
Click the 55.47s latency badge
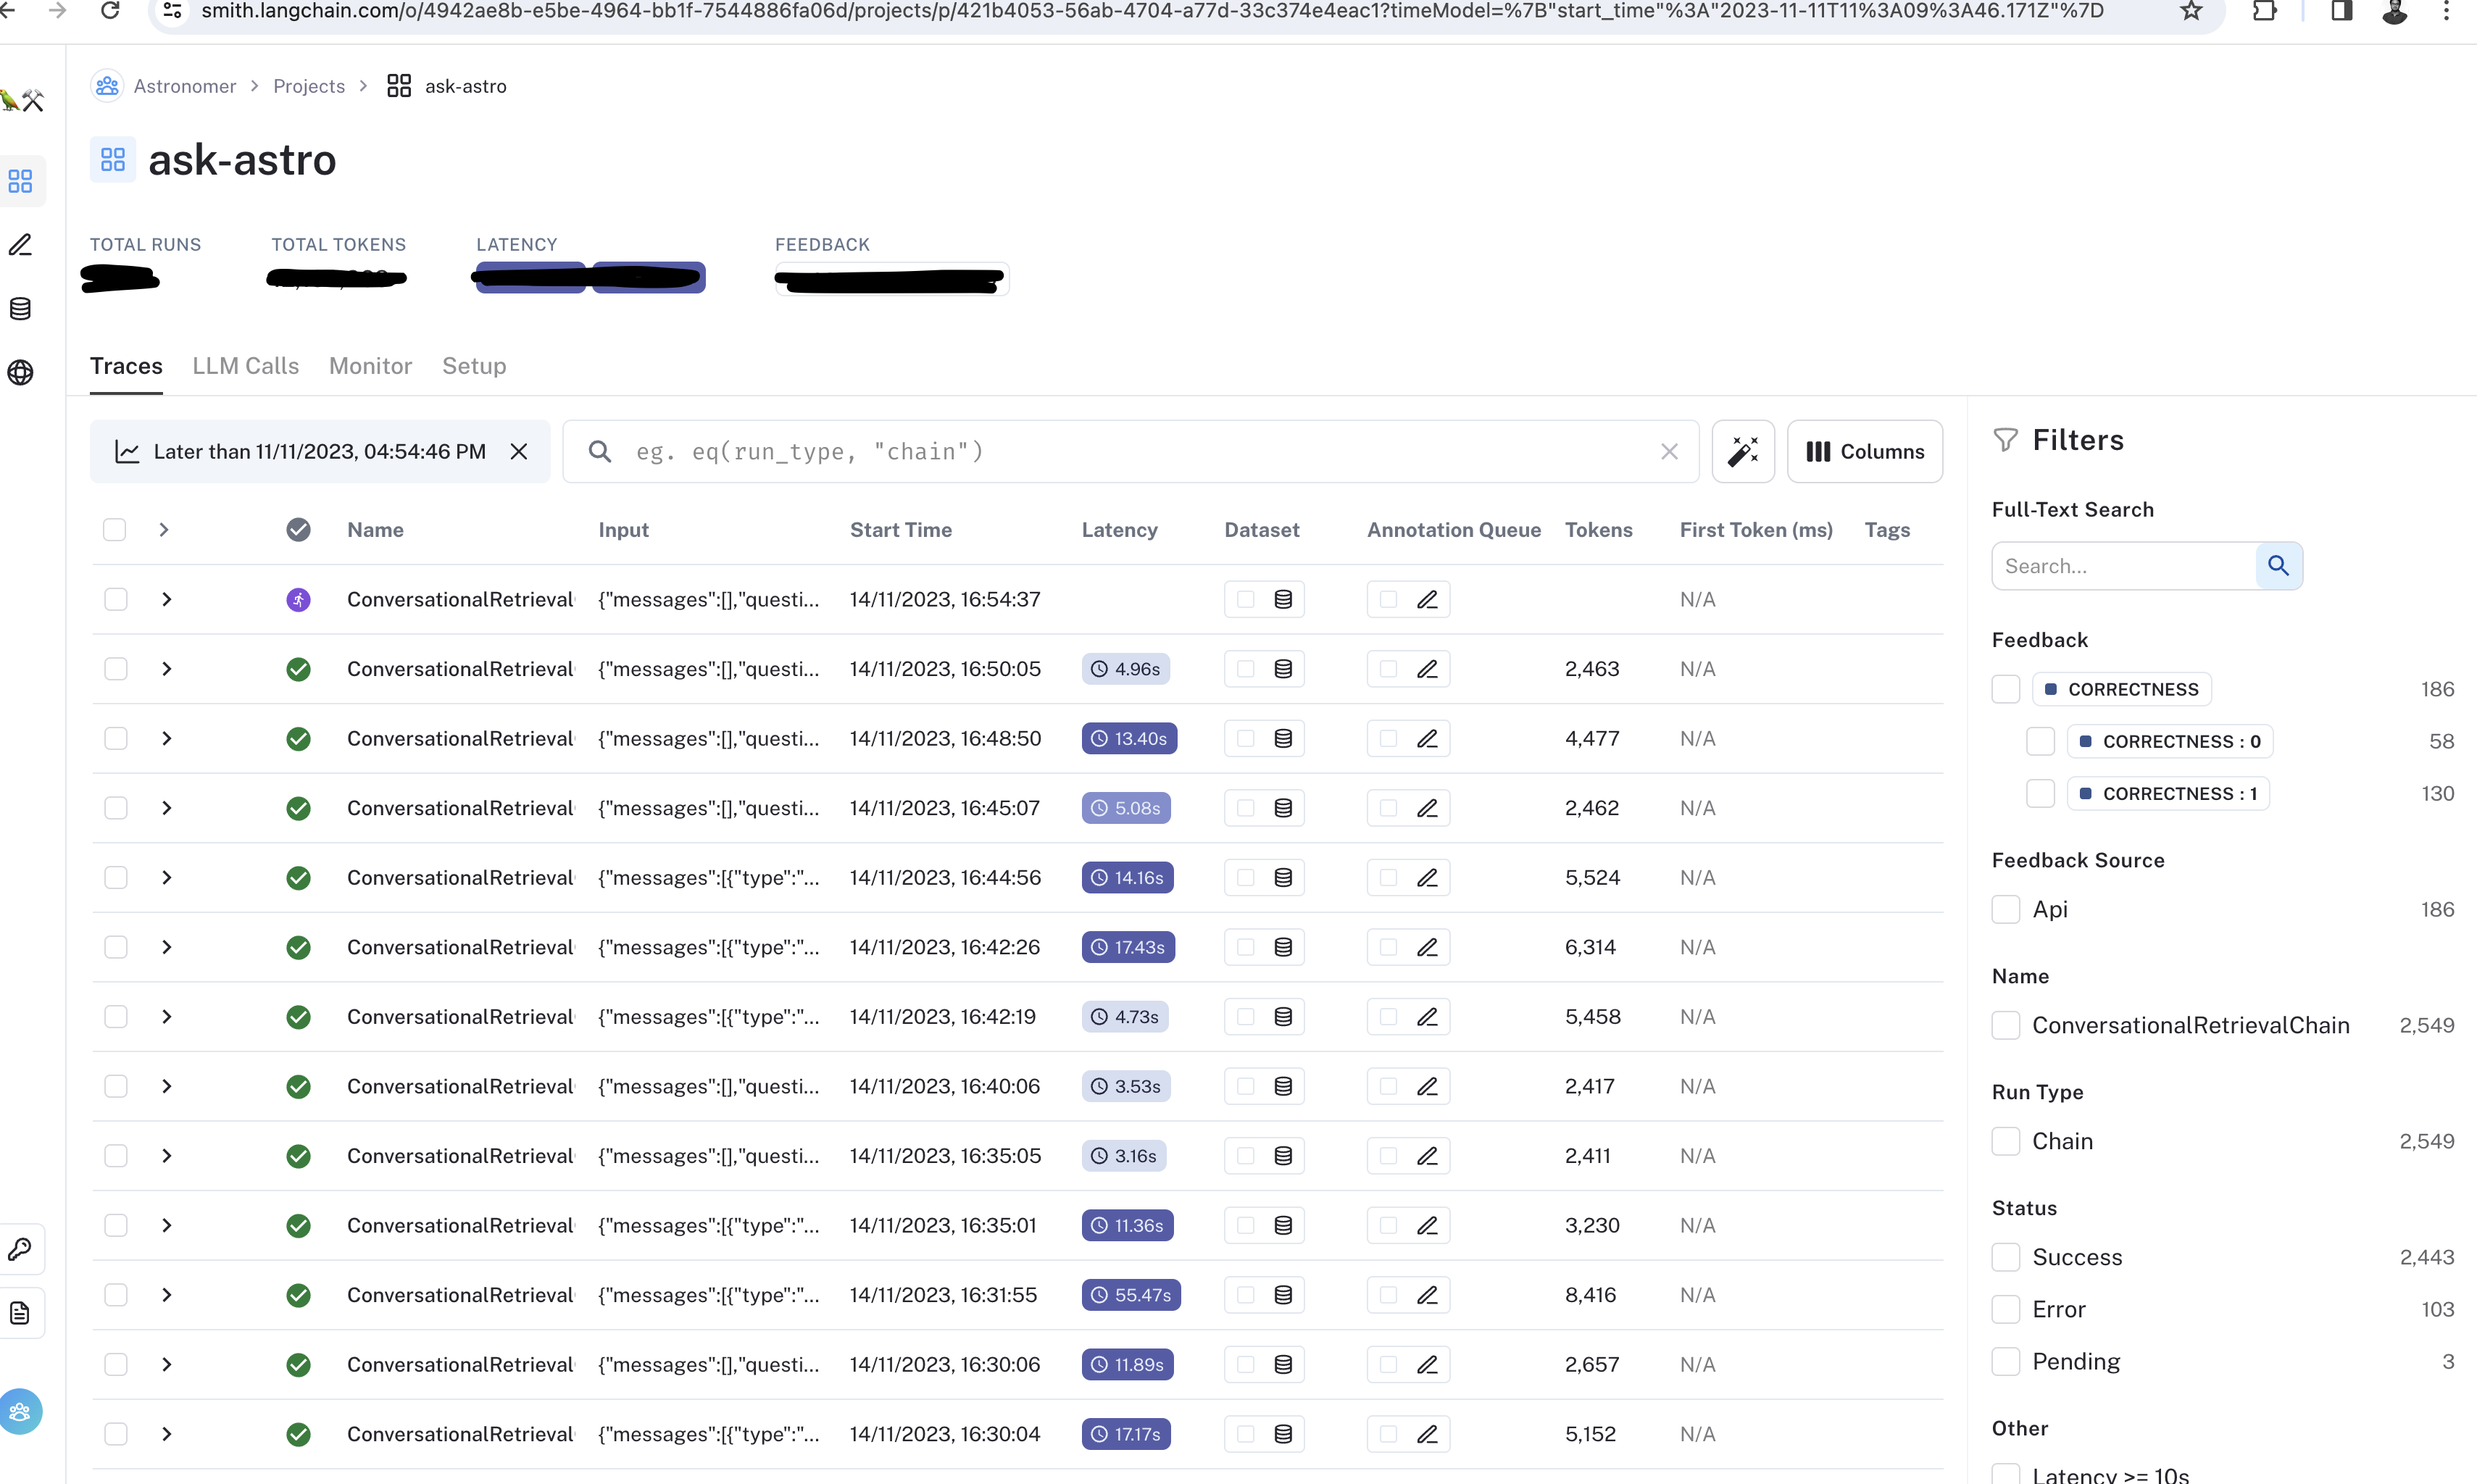1130,1295
